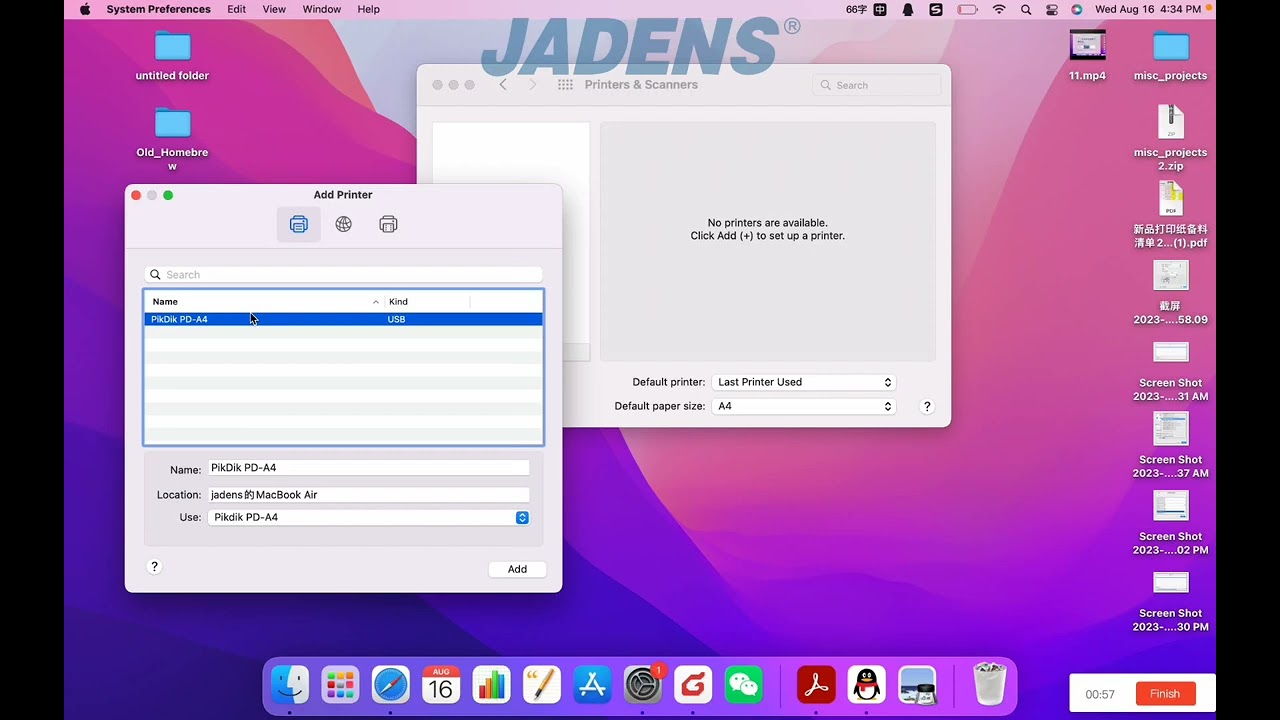
Task: Select the 截屏 screenshot file on desktop
Action: click(1170, 292)
